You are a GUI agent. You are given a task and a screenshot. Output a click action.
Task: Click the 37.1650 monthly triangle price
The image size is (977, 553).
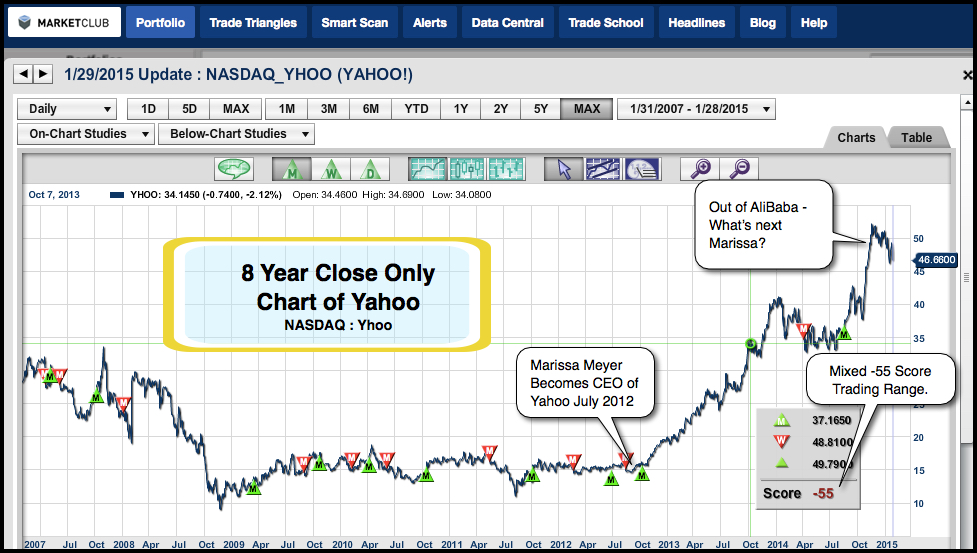(x=831, y=420)
